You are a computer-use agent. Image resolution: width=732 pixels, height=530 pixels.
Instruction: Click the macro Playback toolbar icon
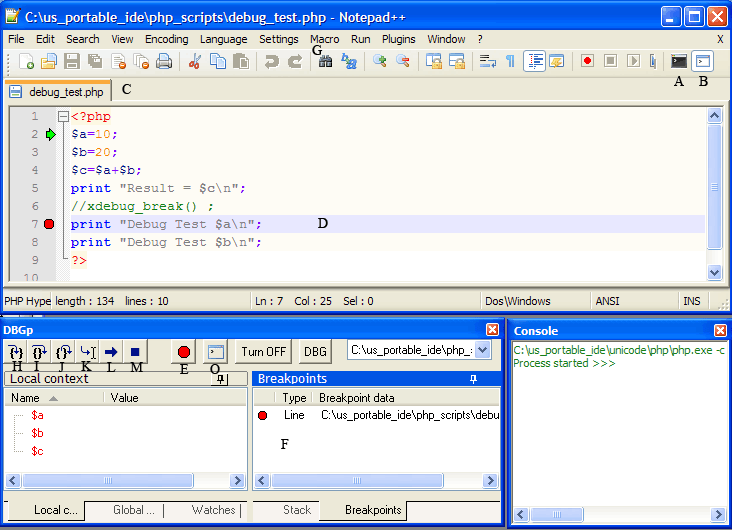633,61
